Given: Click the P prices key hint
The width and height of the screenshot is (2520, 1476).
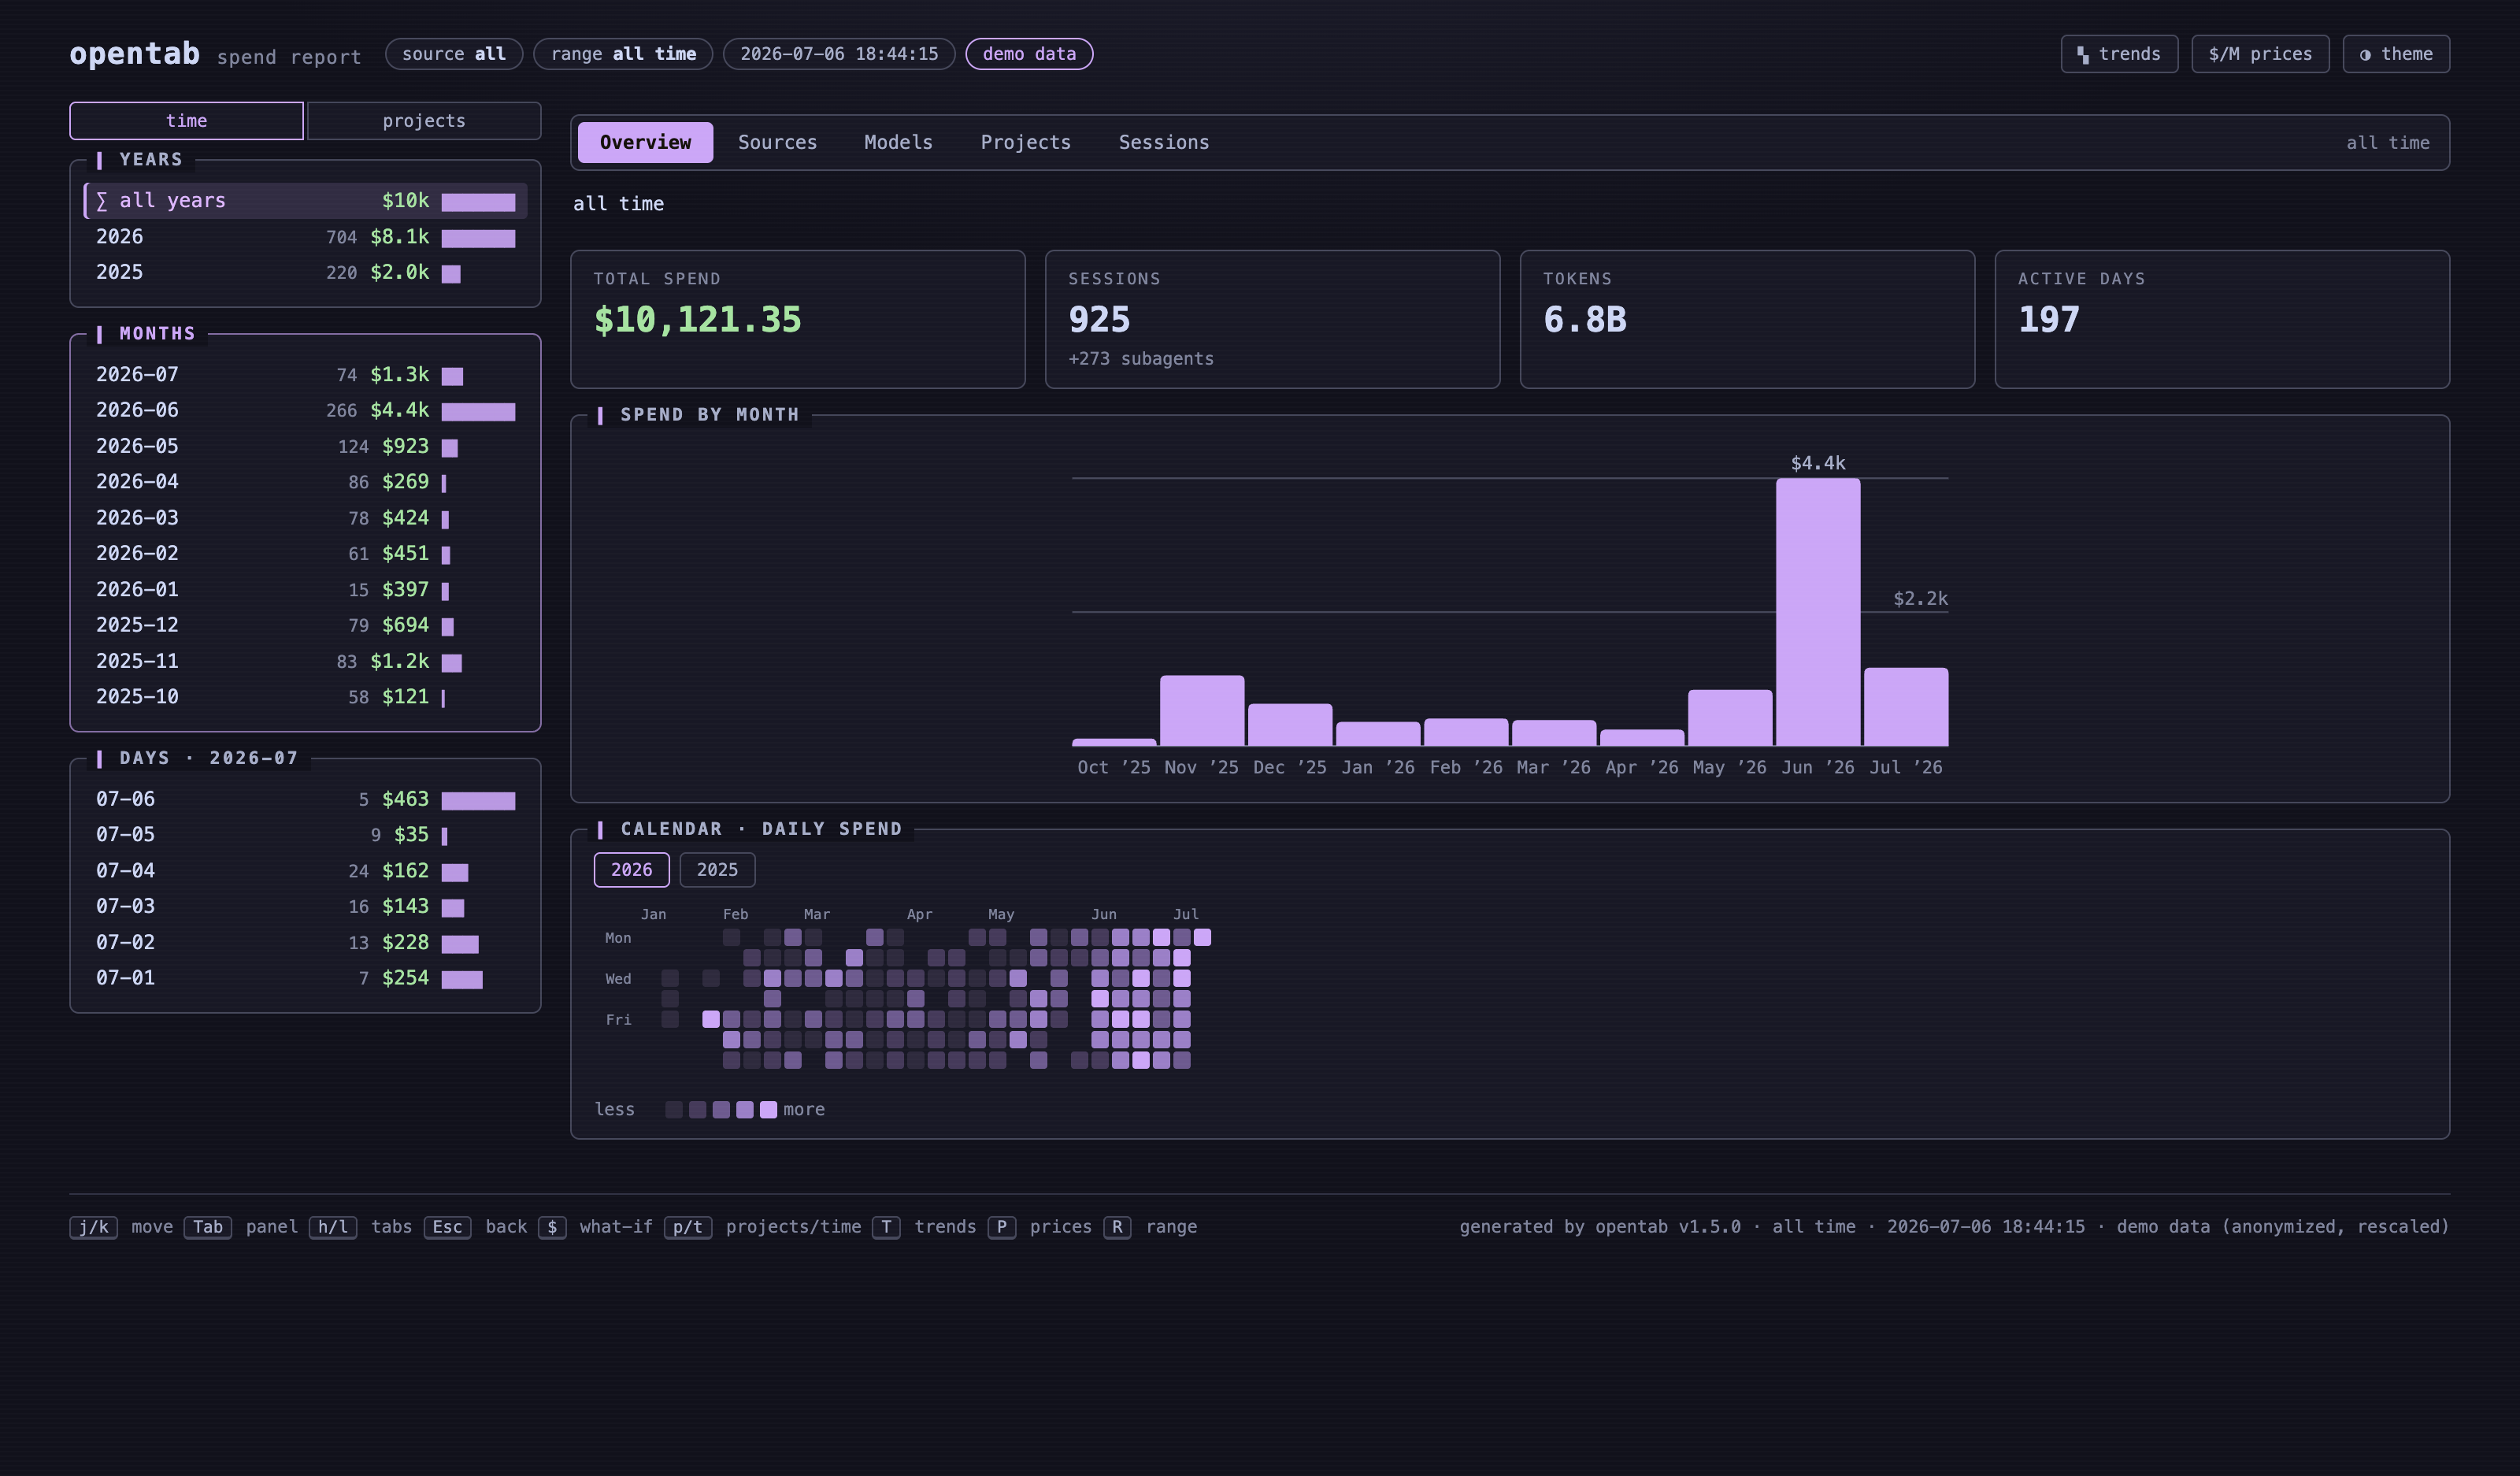Looking at the screenshot, I should pos(1002,1227).
